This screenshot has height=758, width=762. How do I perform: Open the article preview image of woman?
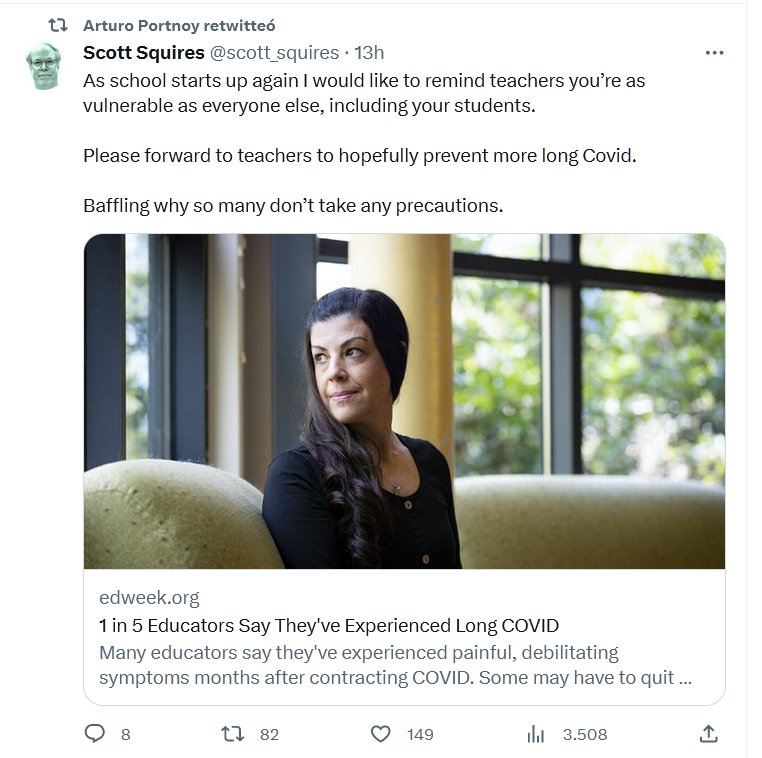[x=404, y=401]
